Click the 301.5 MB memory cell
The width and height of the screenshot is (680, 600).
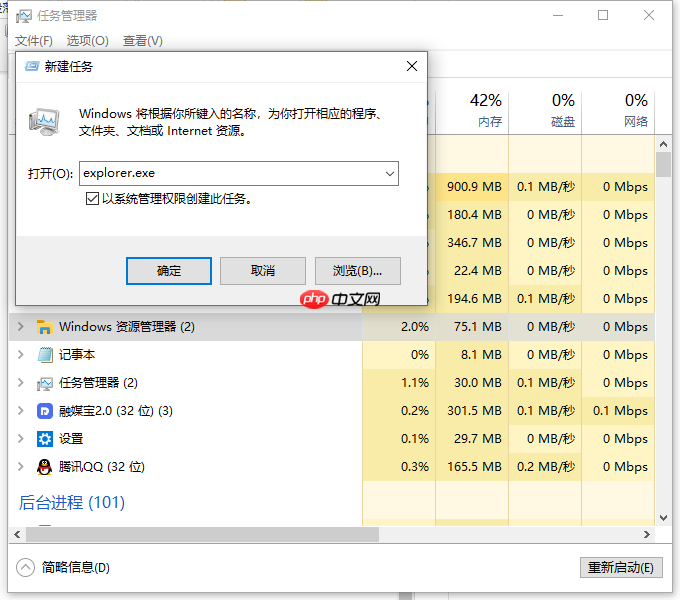point(474,411)
